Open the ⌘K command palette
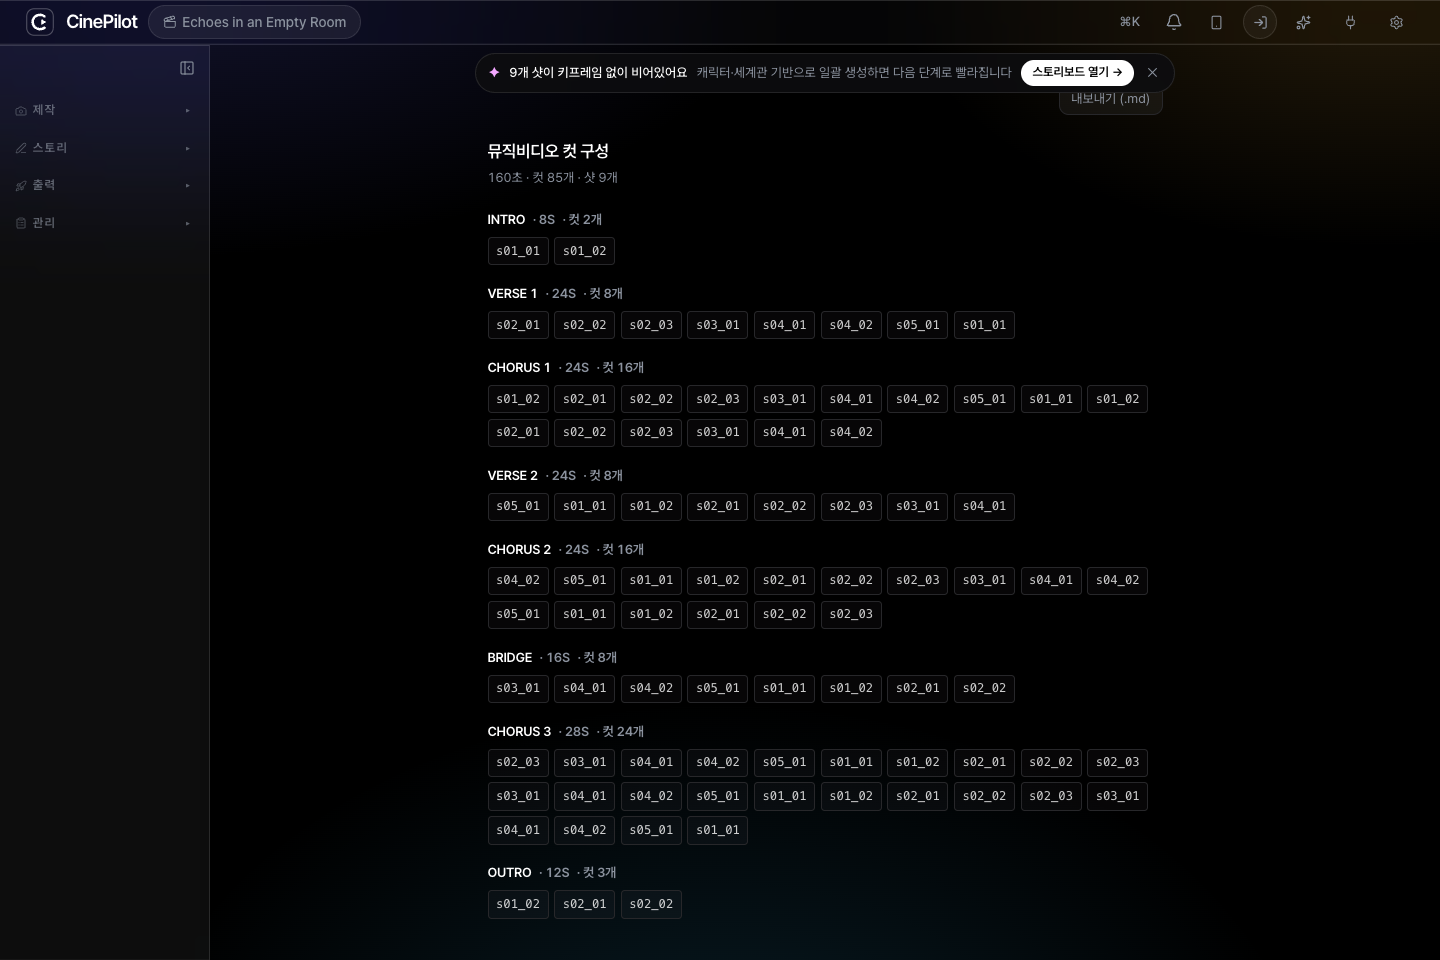 tap(1130, 22)
